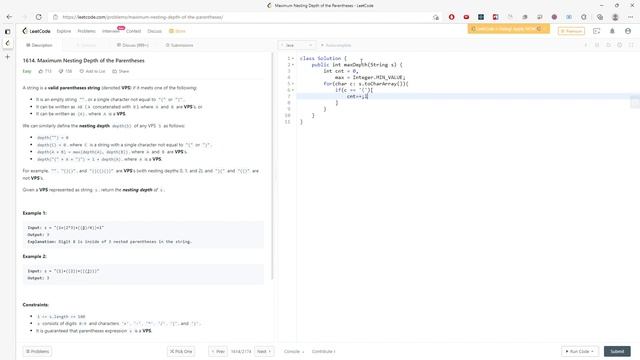This screenshot has height=360, width=640.
Task: Open the Problems list button at bottom
Action: [x=37, y=351]
